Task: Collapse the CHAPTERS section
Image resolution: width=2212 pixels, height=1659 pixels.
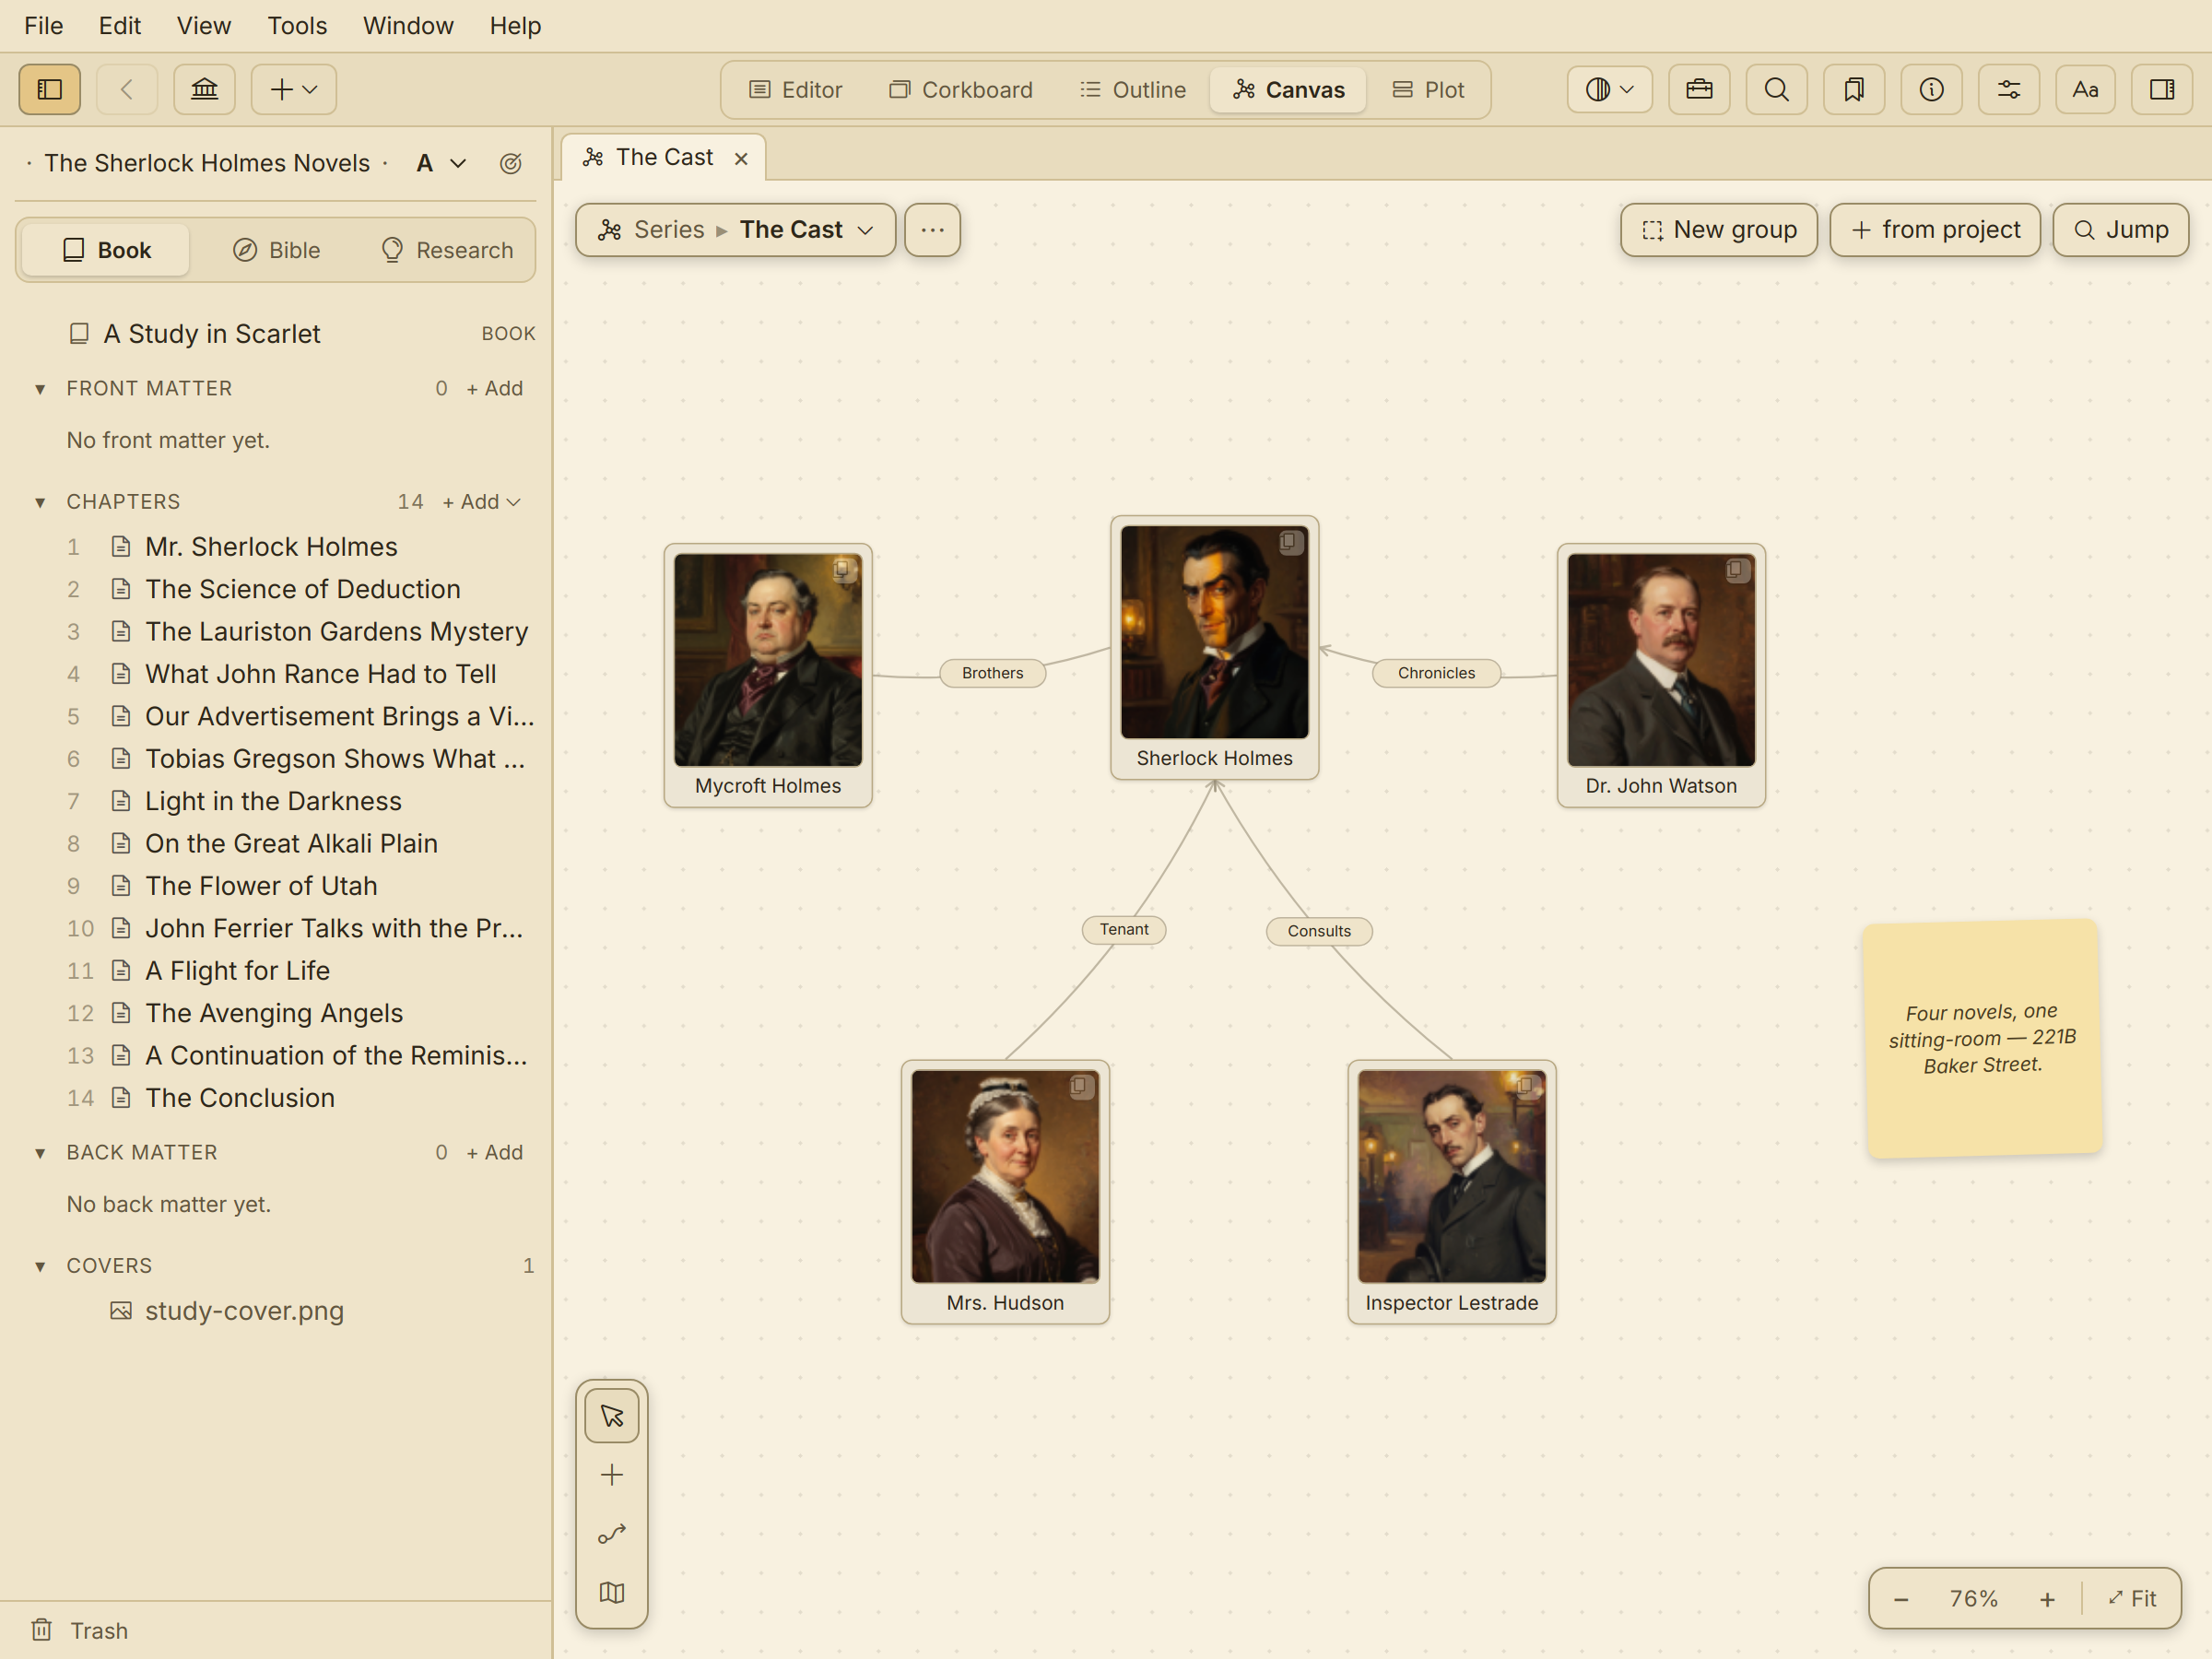Action: 40,502
